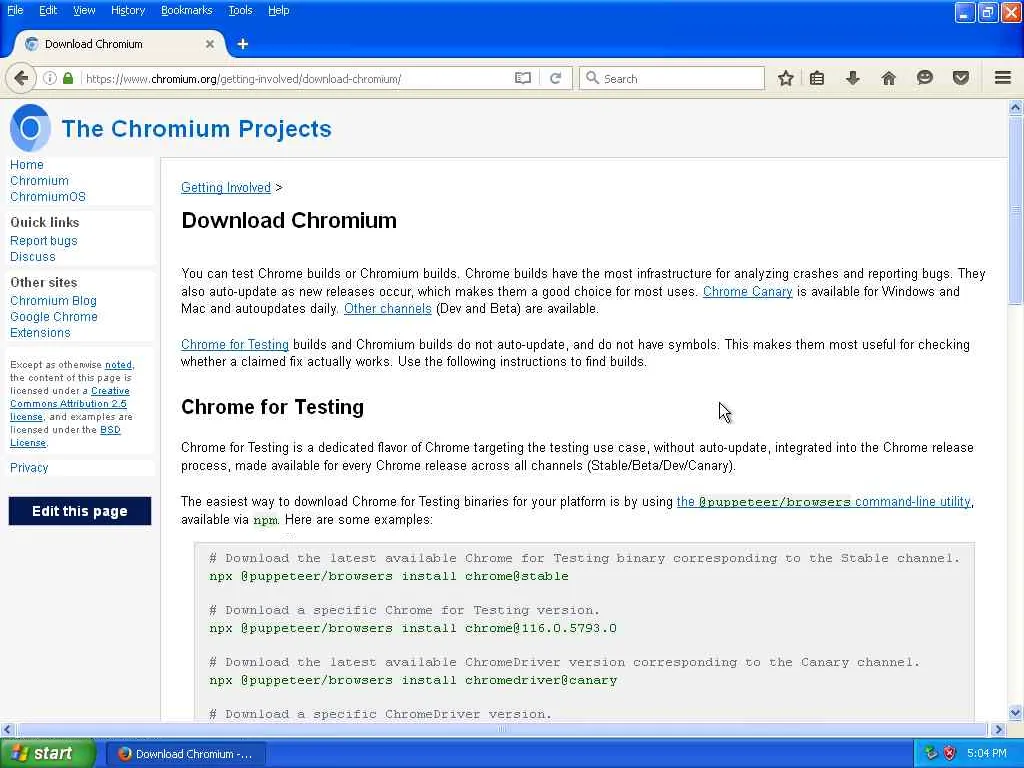
Task: Click 'npx @puppeteer/browsers install chrome@stable' line
Action: point(389,576)
